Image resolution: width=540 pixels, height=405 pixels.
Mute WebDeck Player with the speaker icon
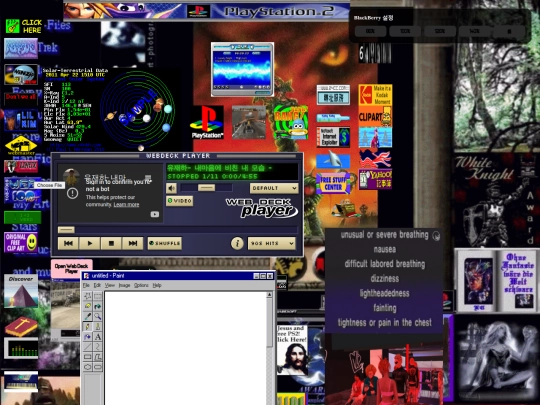[171, 188]
